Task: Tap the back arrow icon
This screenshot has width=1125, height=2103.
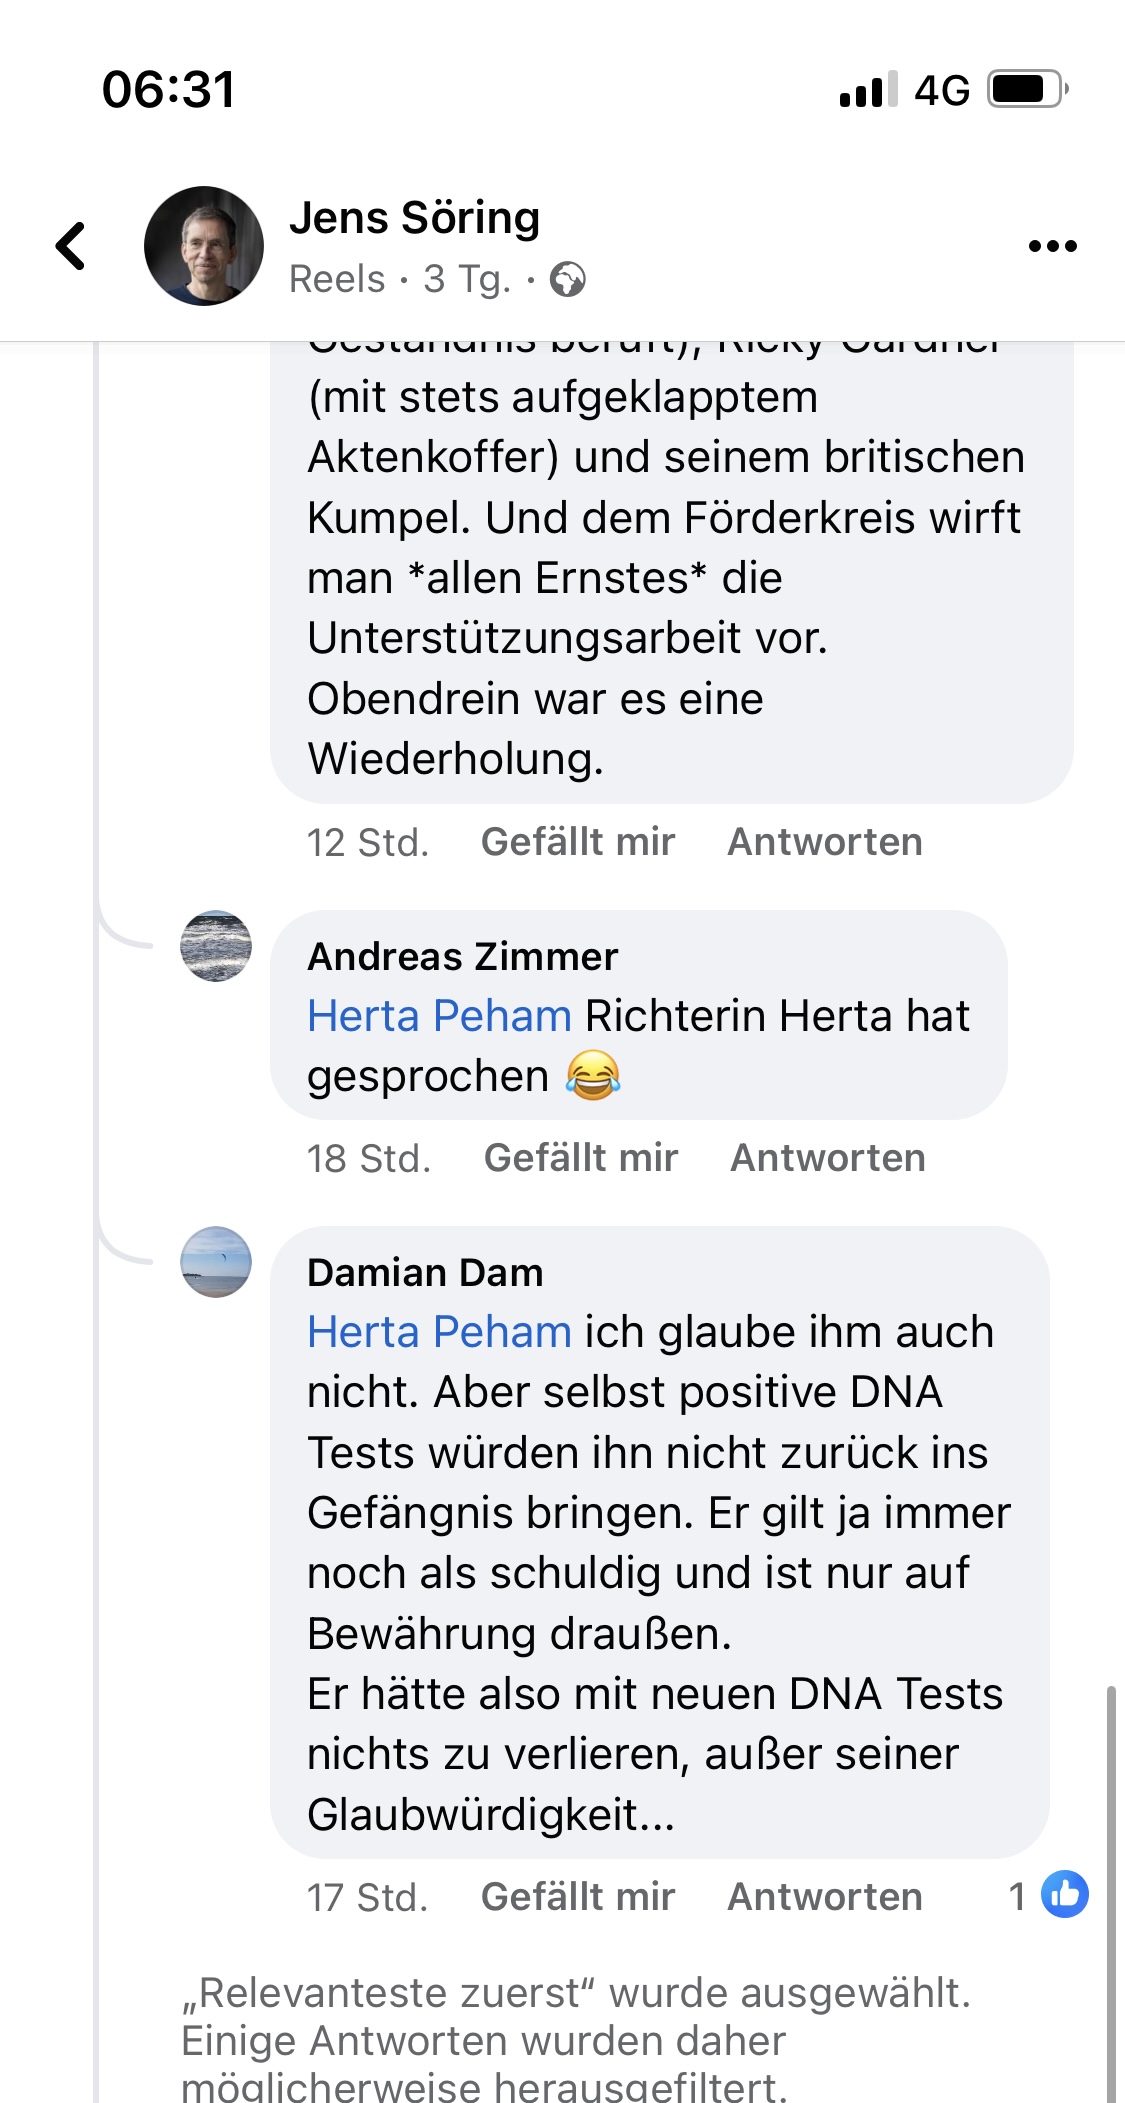Action: 70,246
